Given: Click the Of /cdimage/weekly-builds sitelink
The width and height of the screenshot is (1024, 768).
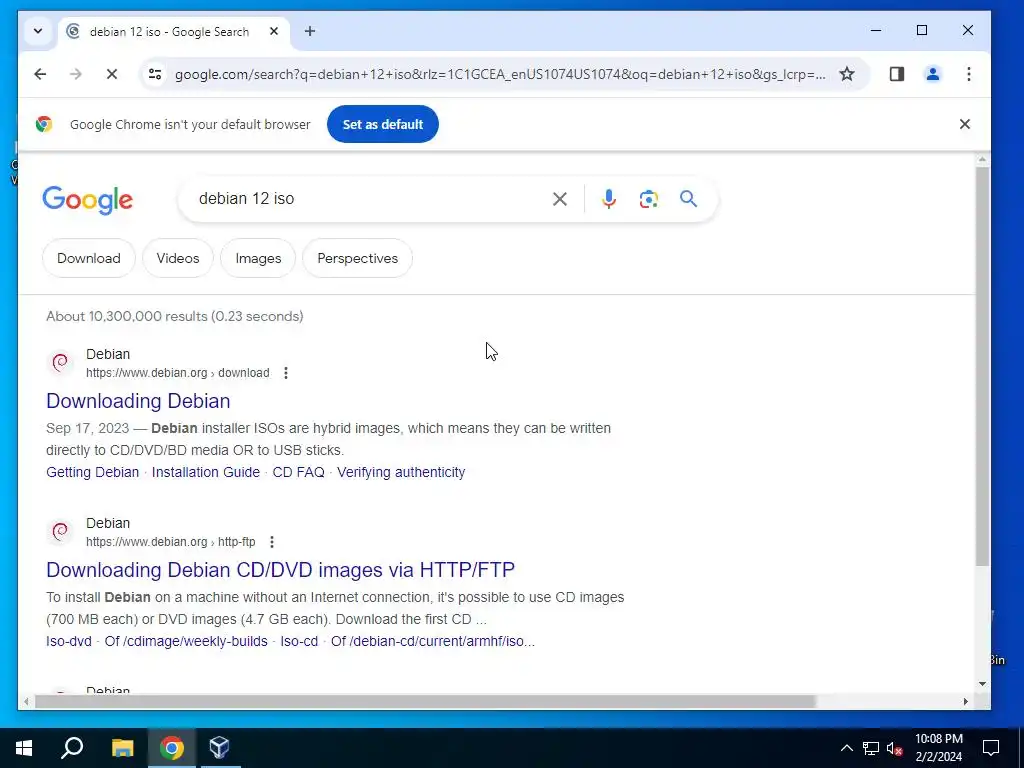Looking at the screenshot, I should pyautogui.click(x=186, y=641).
